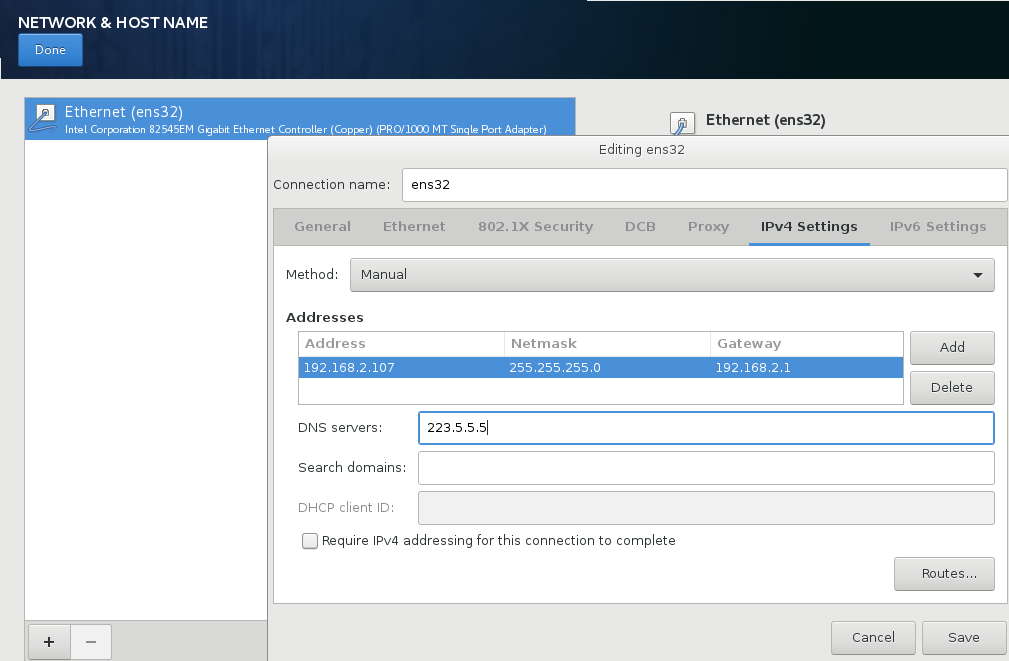Click the ens32 network adapter icon in list
The image size is (1009, 661).
(44, 118)
